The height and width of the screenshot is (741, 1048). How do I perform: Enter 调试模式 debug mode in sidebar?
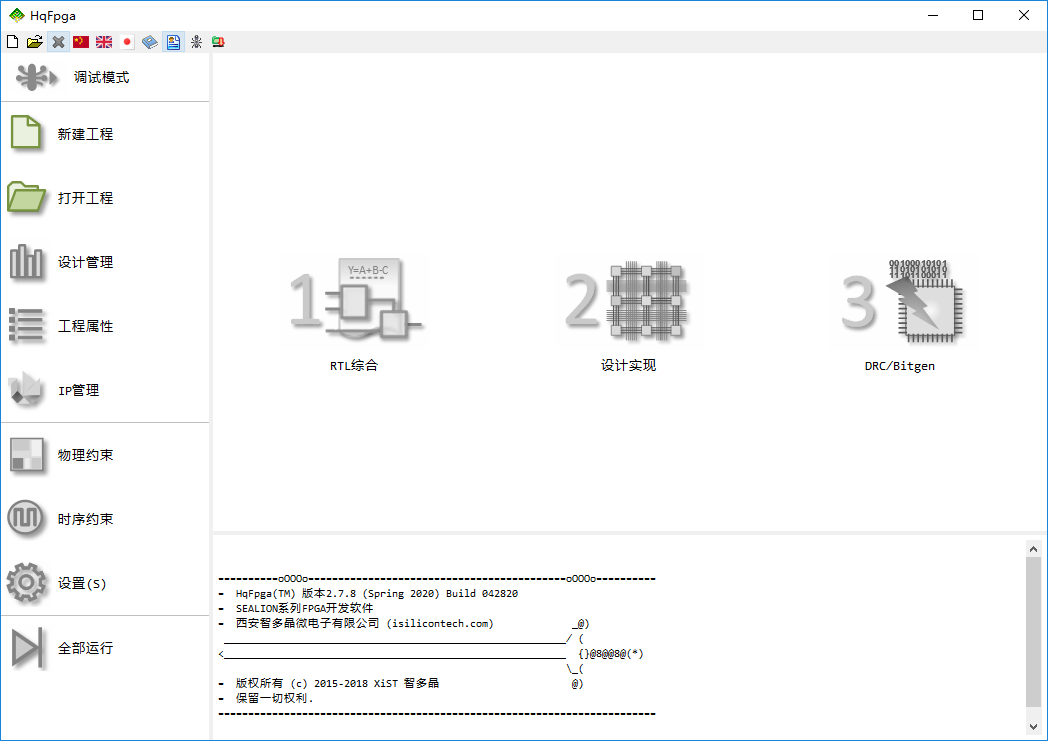100,77
